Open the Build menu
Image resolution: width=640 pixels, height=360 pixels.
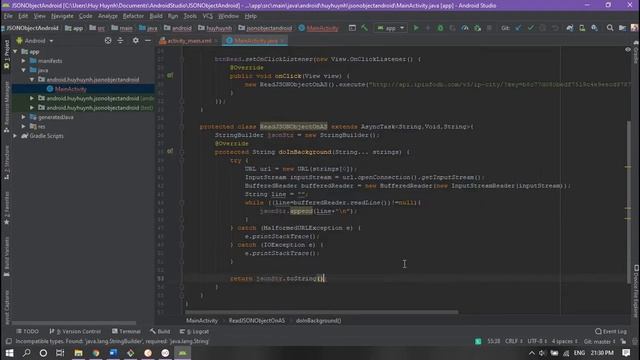point(156,16)
